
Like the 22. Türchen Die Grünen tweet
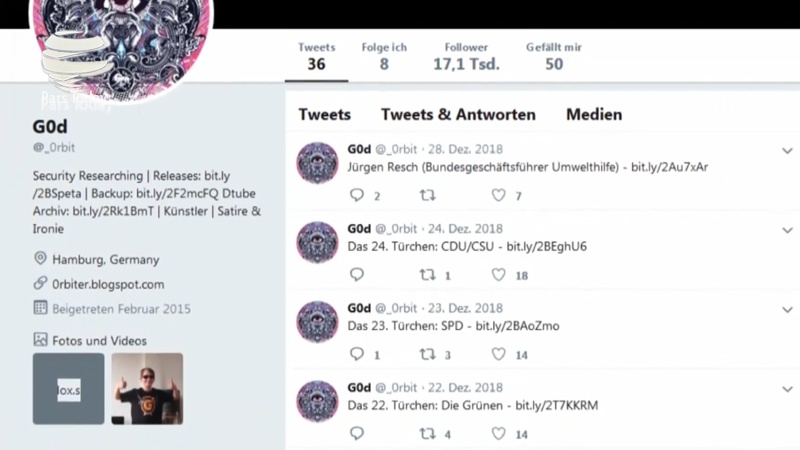coord(498,433)
